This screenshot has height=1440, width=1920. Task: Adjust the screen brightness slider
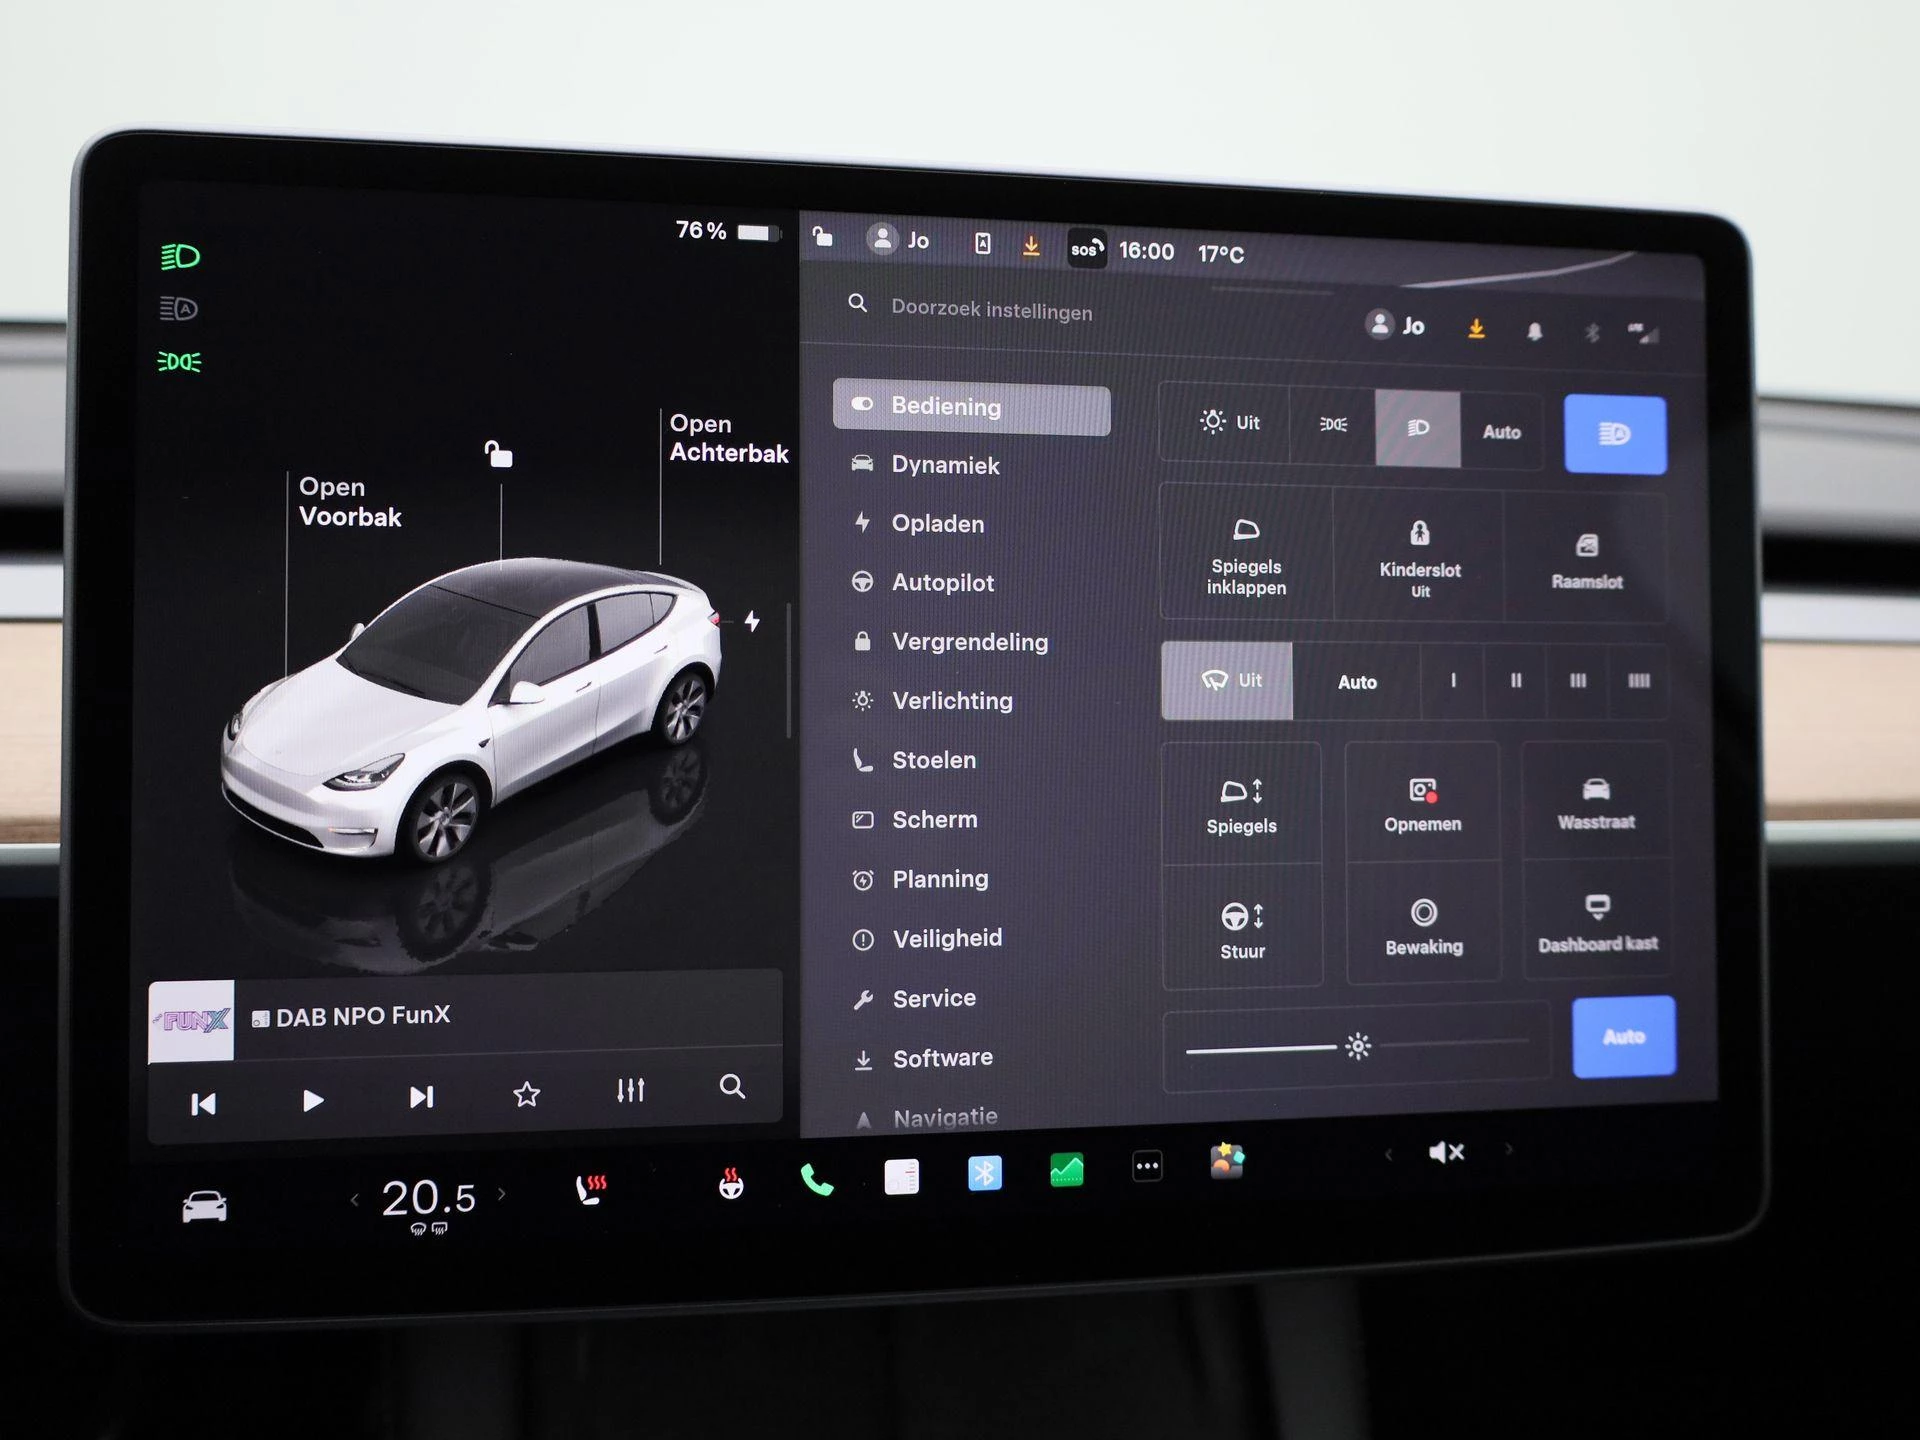[x=1357, y=1047]
